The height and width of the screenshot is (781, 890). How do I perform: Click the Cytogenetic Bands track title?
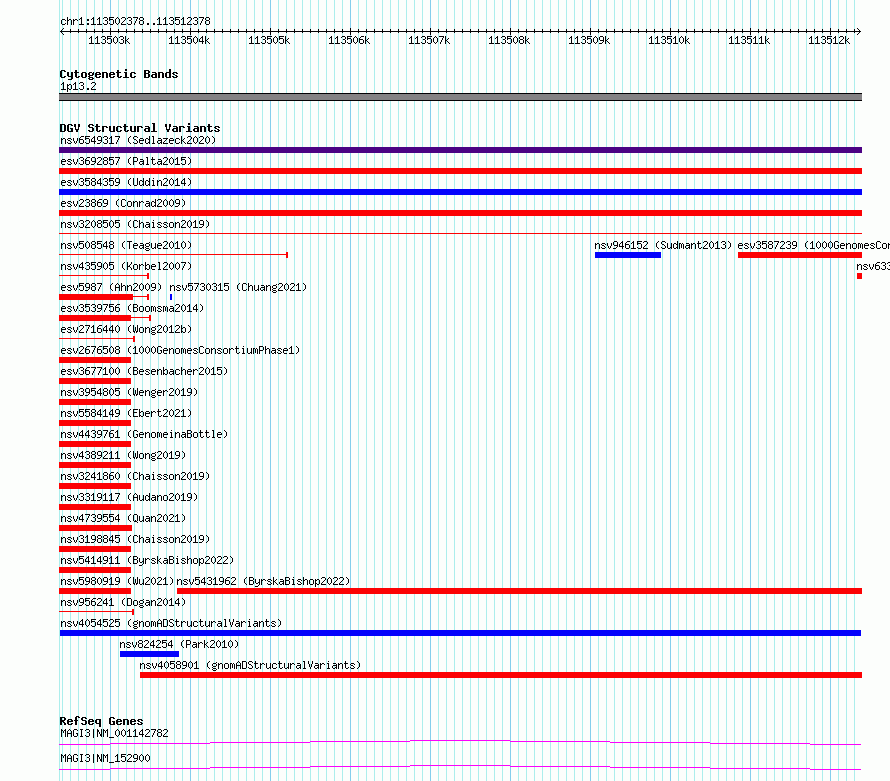[119, 74]
